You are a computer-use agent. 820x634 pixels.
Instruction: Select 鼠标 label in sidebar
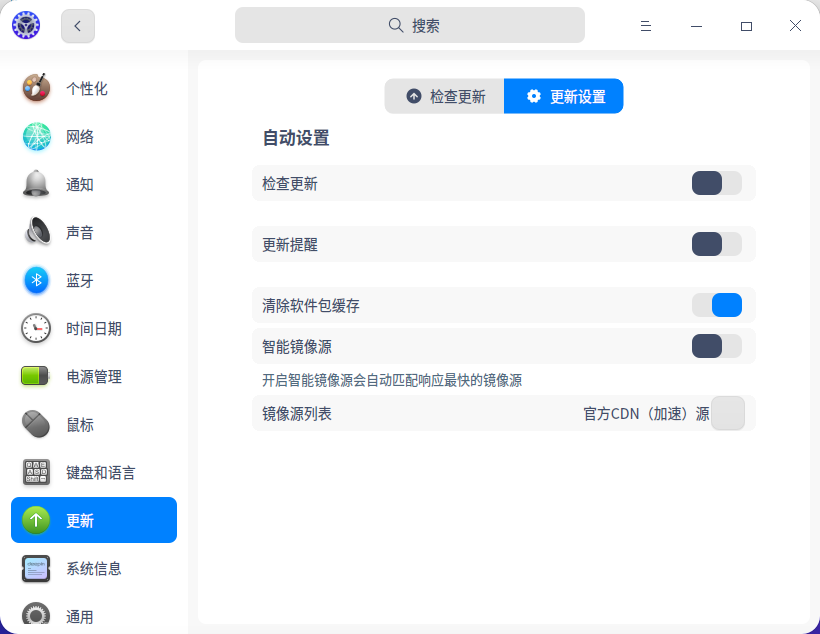point(80,425)
